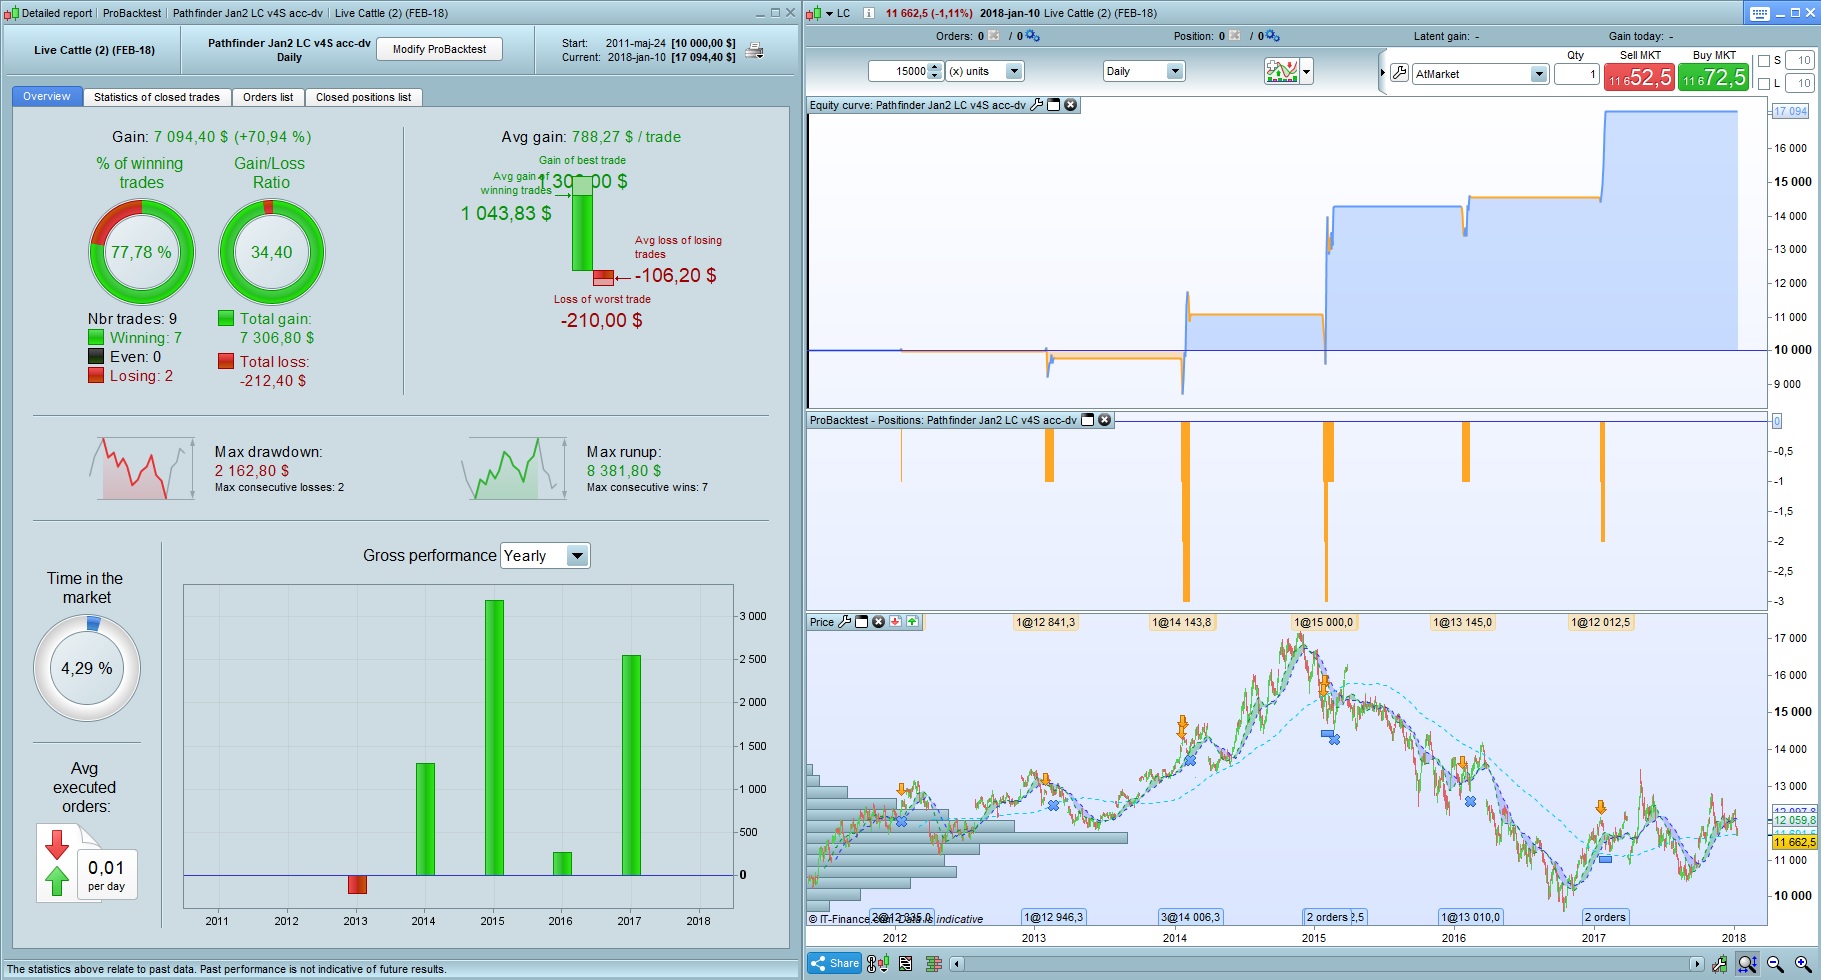
Task: Click the Modify ProBacktest button
Action: pyautogui.click(x=439, y=49)
